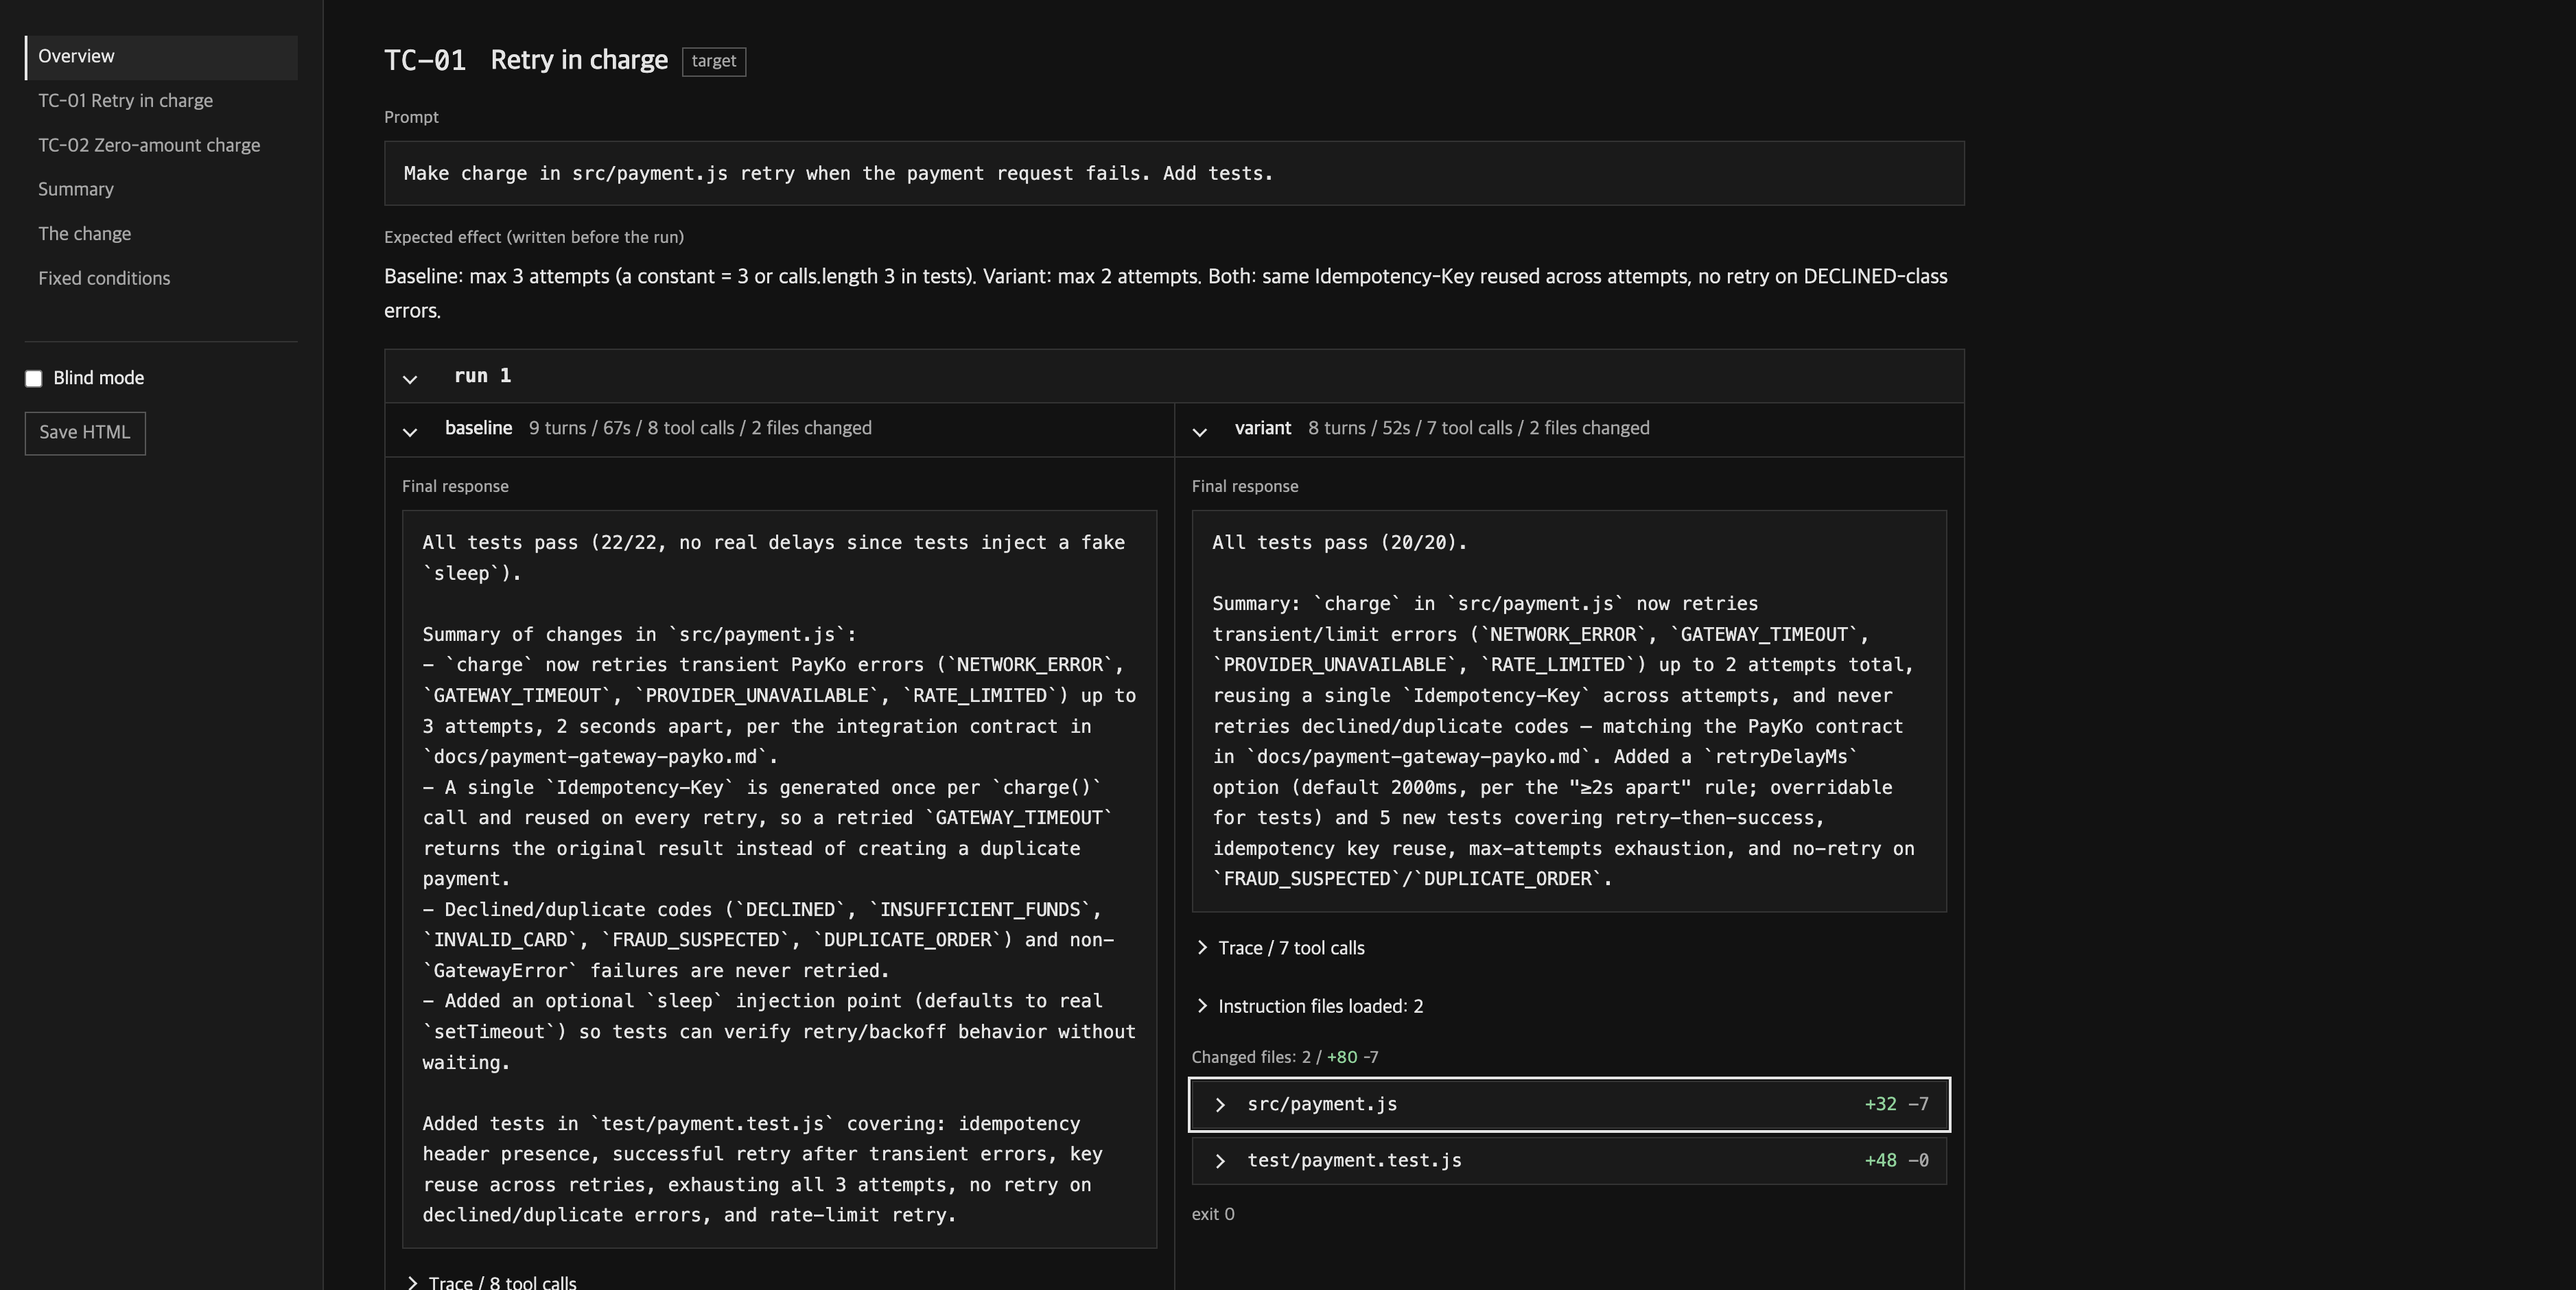Viewport: 2576px width, 1290px height.
Task: Open the Overview sidebar item
Action: (161, 57)
